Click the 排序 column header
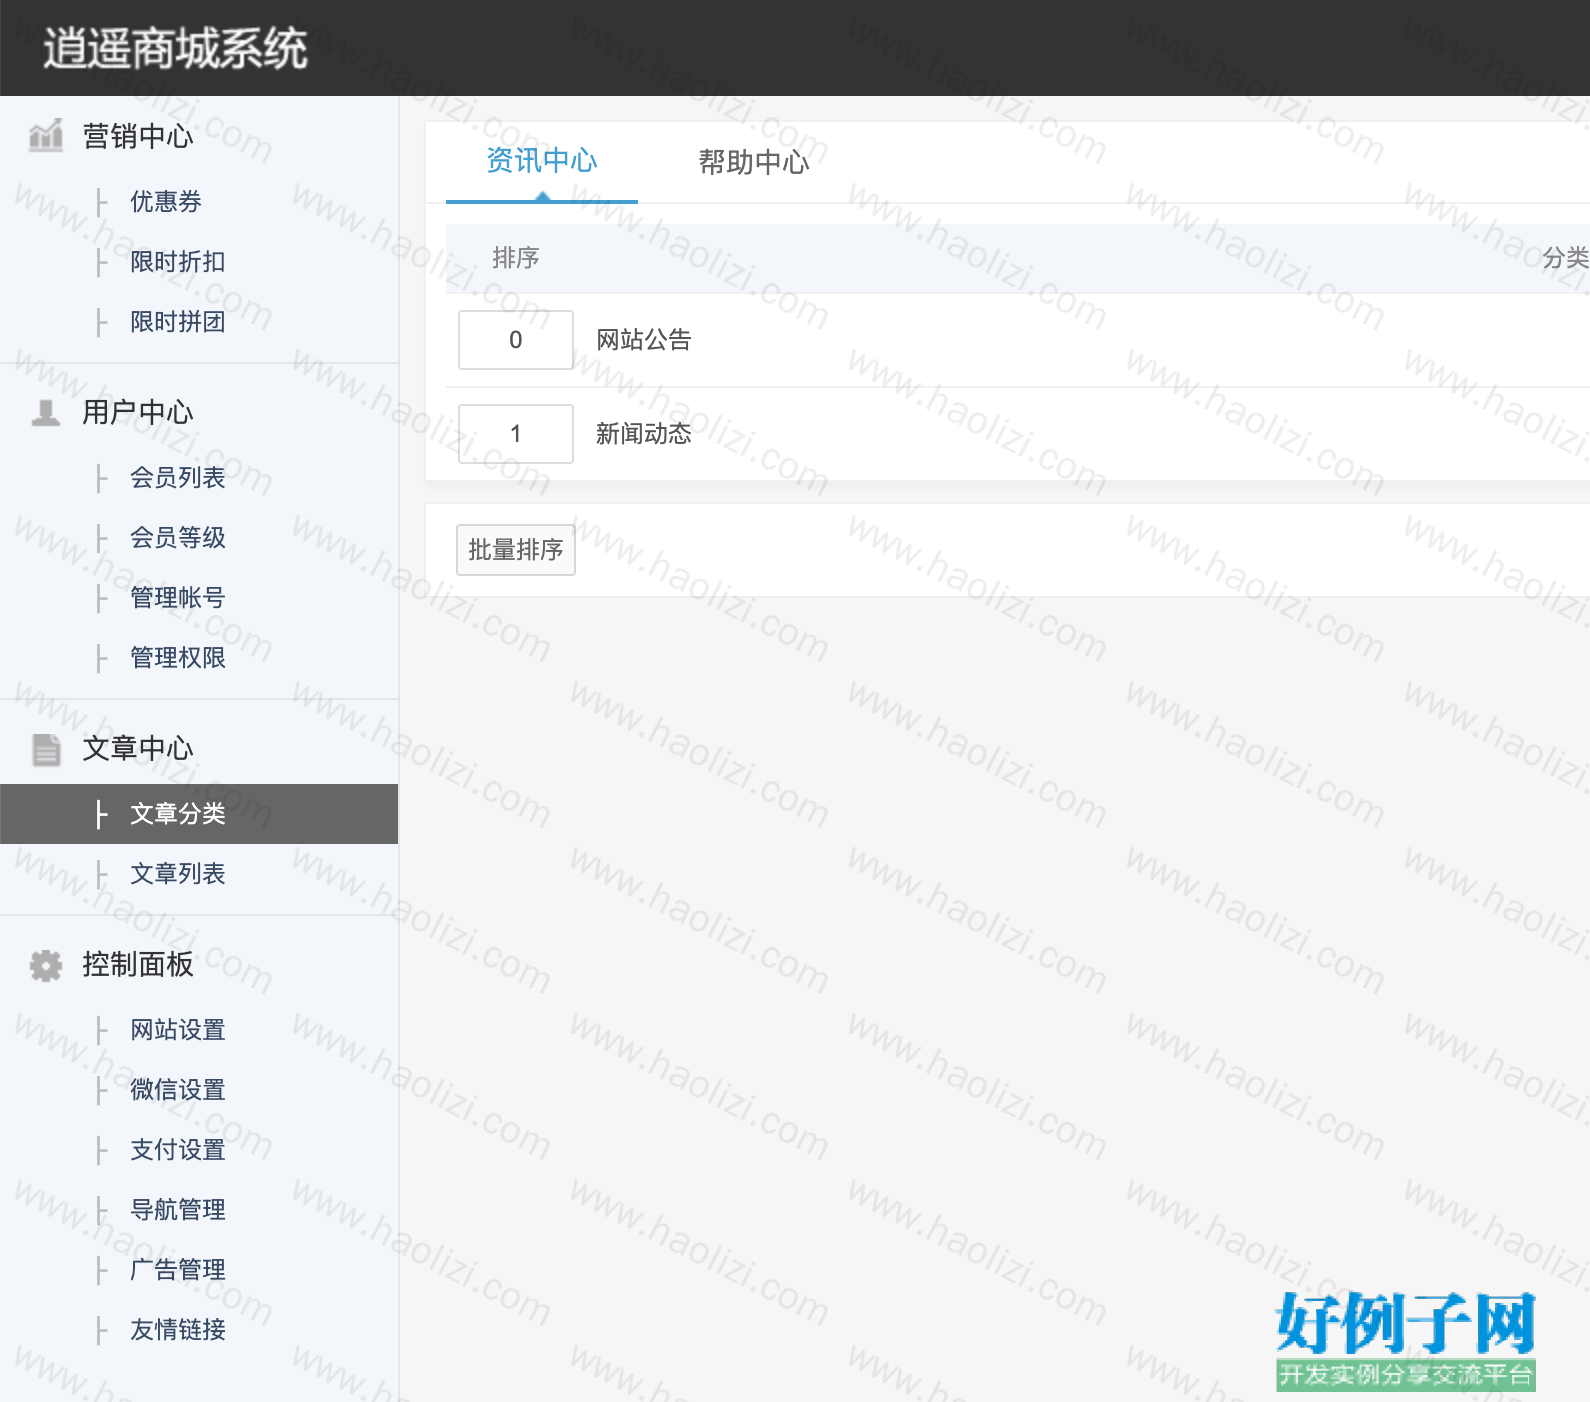The width and height of the screenshot is (1590, 1402). click(516, 258)
